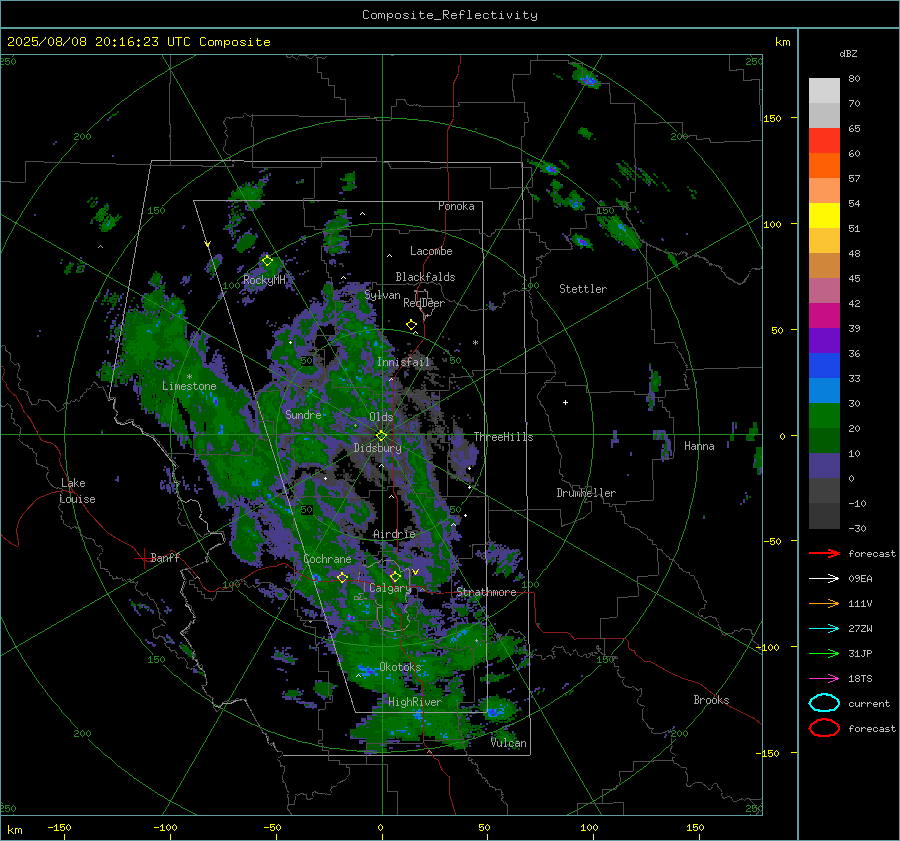Click the current legend label
Image resolution: width=900 pixels, height=841 pixels.
[869, 703]
